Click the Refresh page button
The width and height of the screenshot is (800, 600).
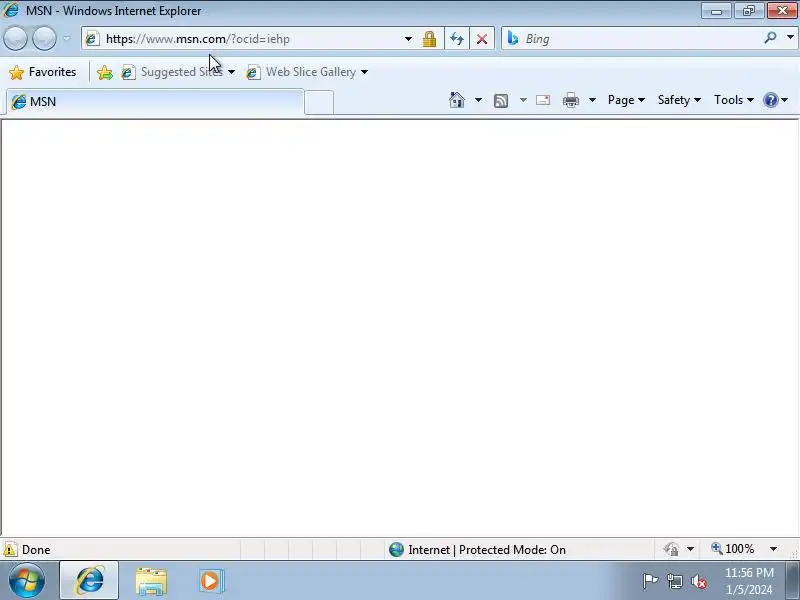[x=457, y=39]
